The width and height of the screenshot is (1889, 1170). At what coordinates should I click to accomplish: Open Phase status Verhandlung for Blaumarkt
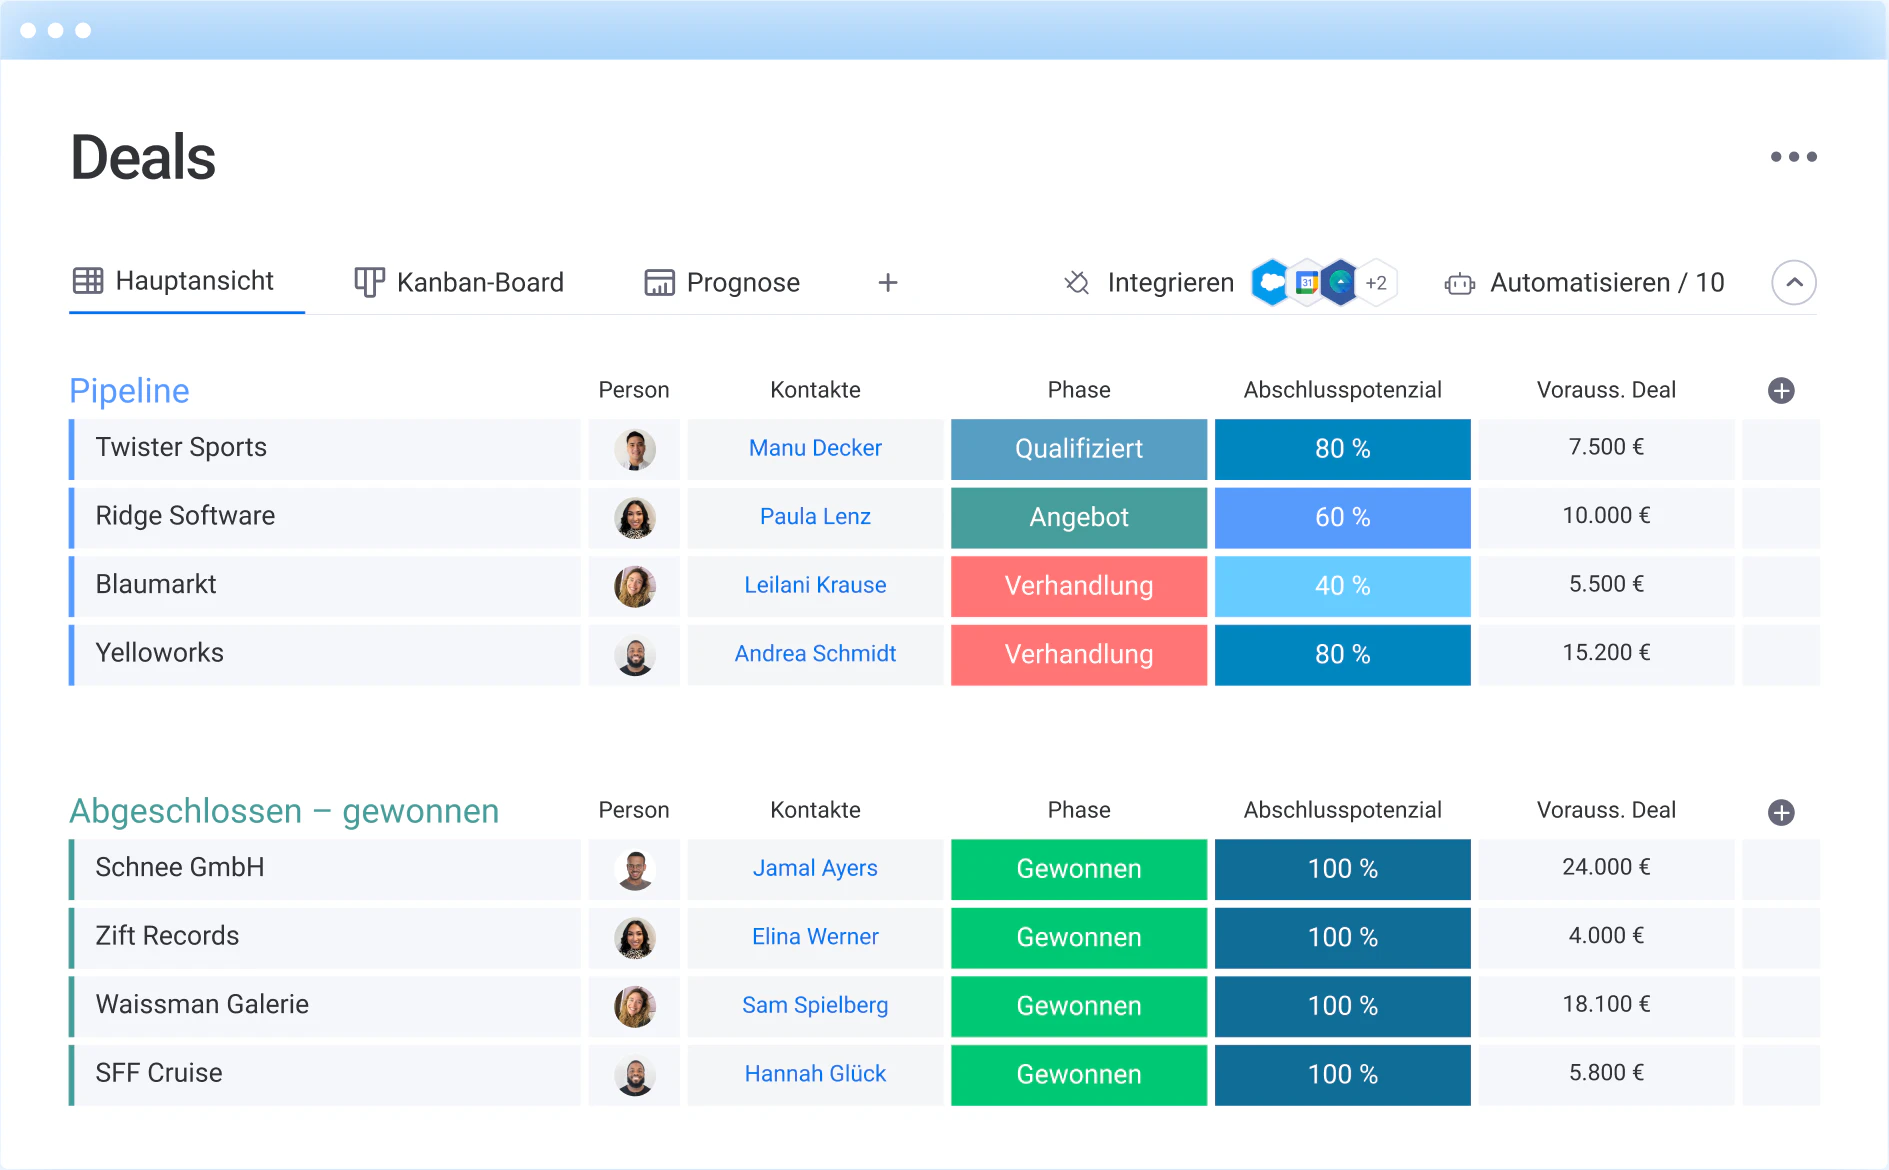(1079, 586)
